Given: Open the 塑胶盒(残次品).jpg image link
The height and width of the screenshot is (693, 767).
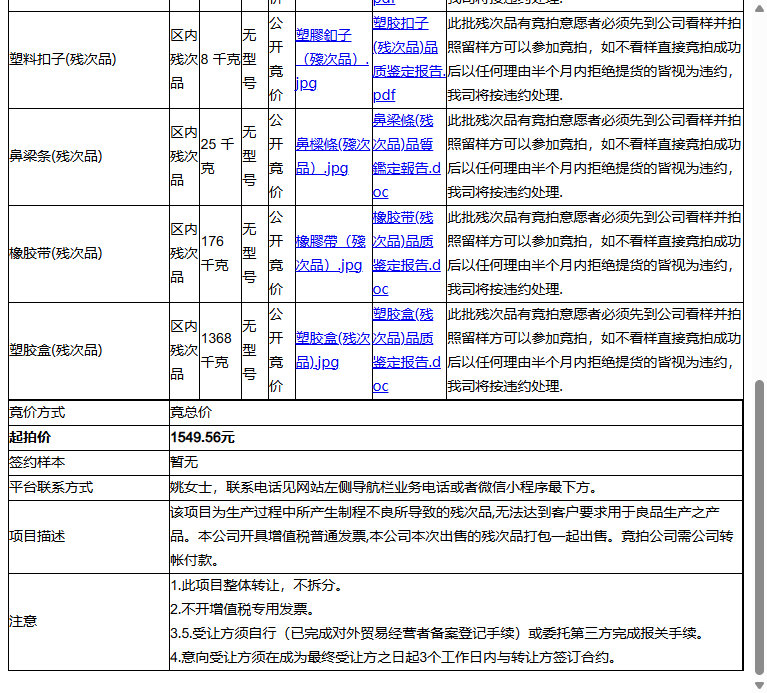Looking at the screenshot, I should point(333,350).
